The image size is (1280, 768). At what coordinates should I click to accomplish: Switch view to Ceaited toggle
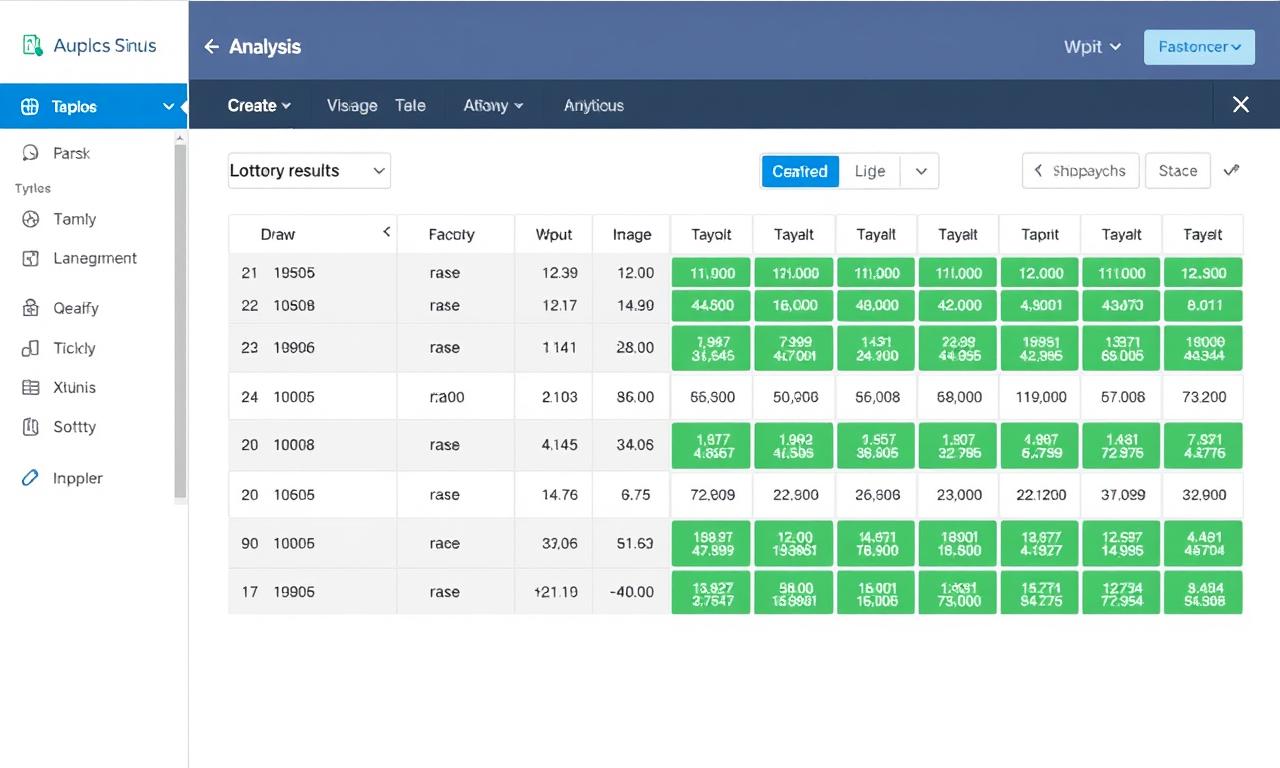pos(800,171)
